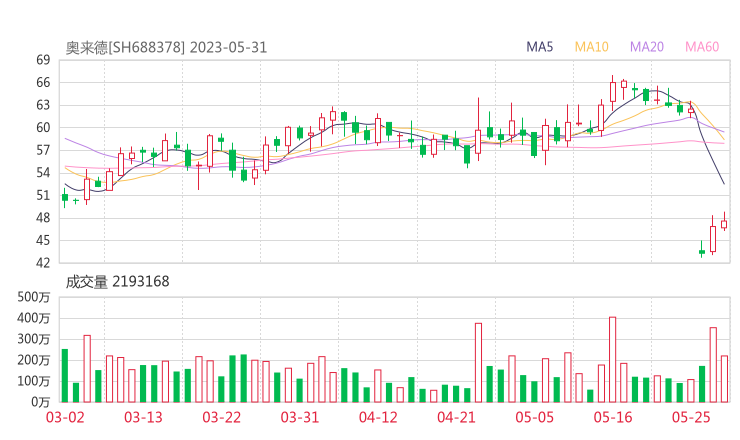The width and height of the screenshot is (740, 440).
Task: Click the 05-16 date label
Action: pos(613,418)
